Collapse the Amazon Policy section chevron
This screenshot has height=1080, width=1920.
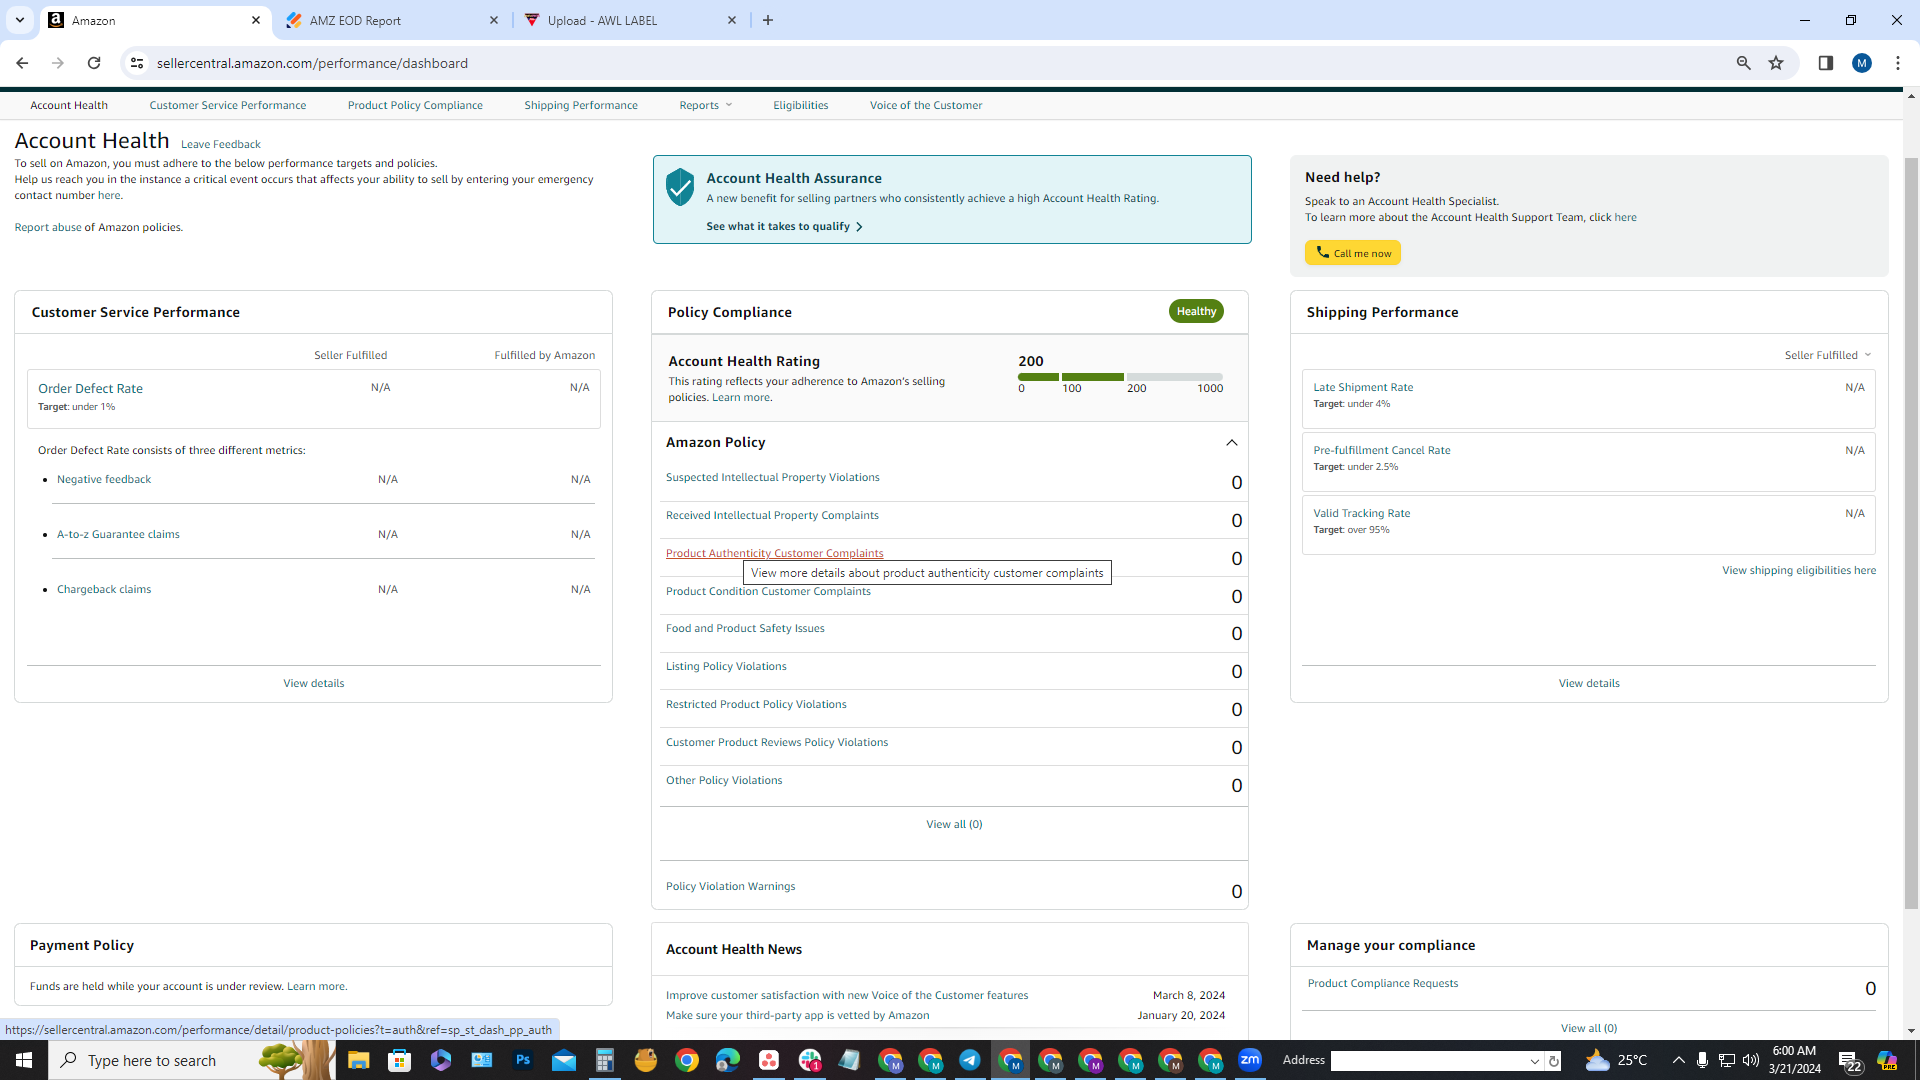point(1232,442)
